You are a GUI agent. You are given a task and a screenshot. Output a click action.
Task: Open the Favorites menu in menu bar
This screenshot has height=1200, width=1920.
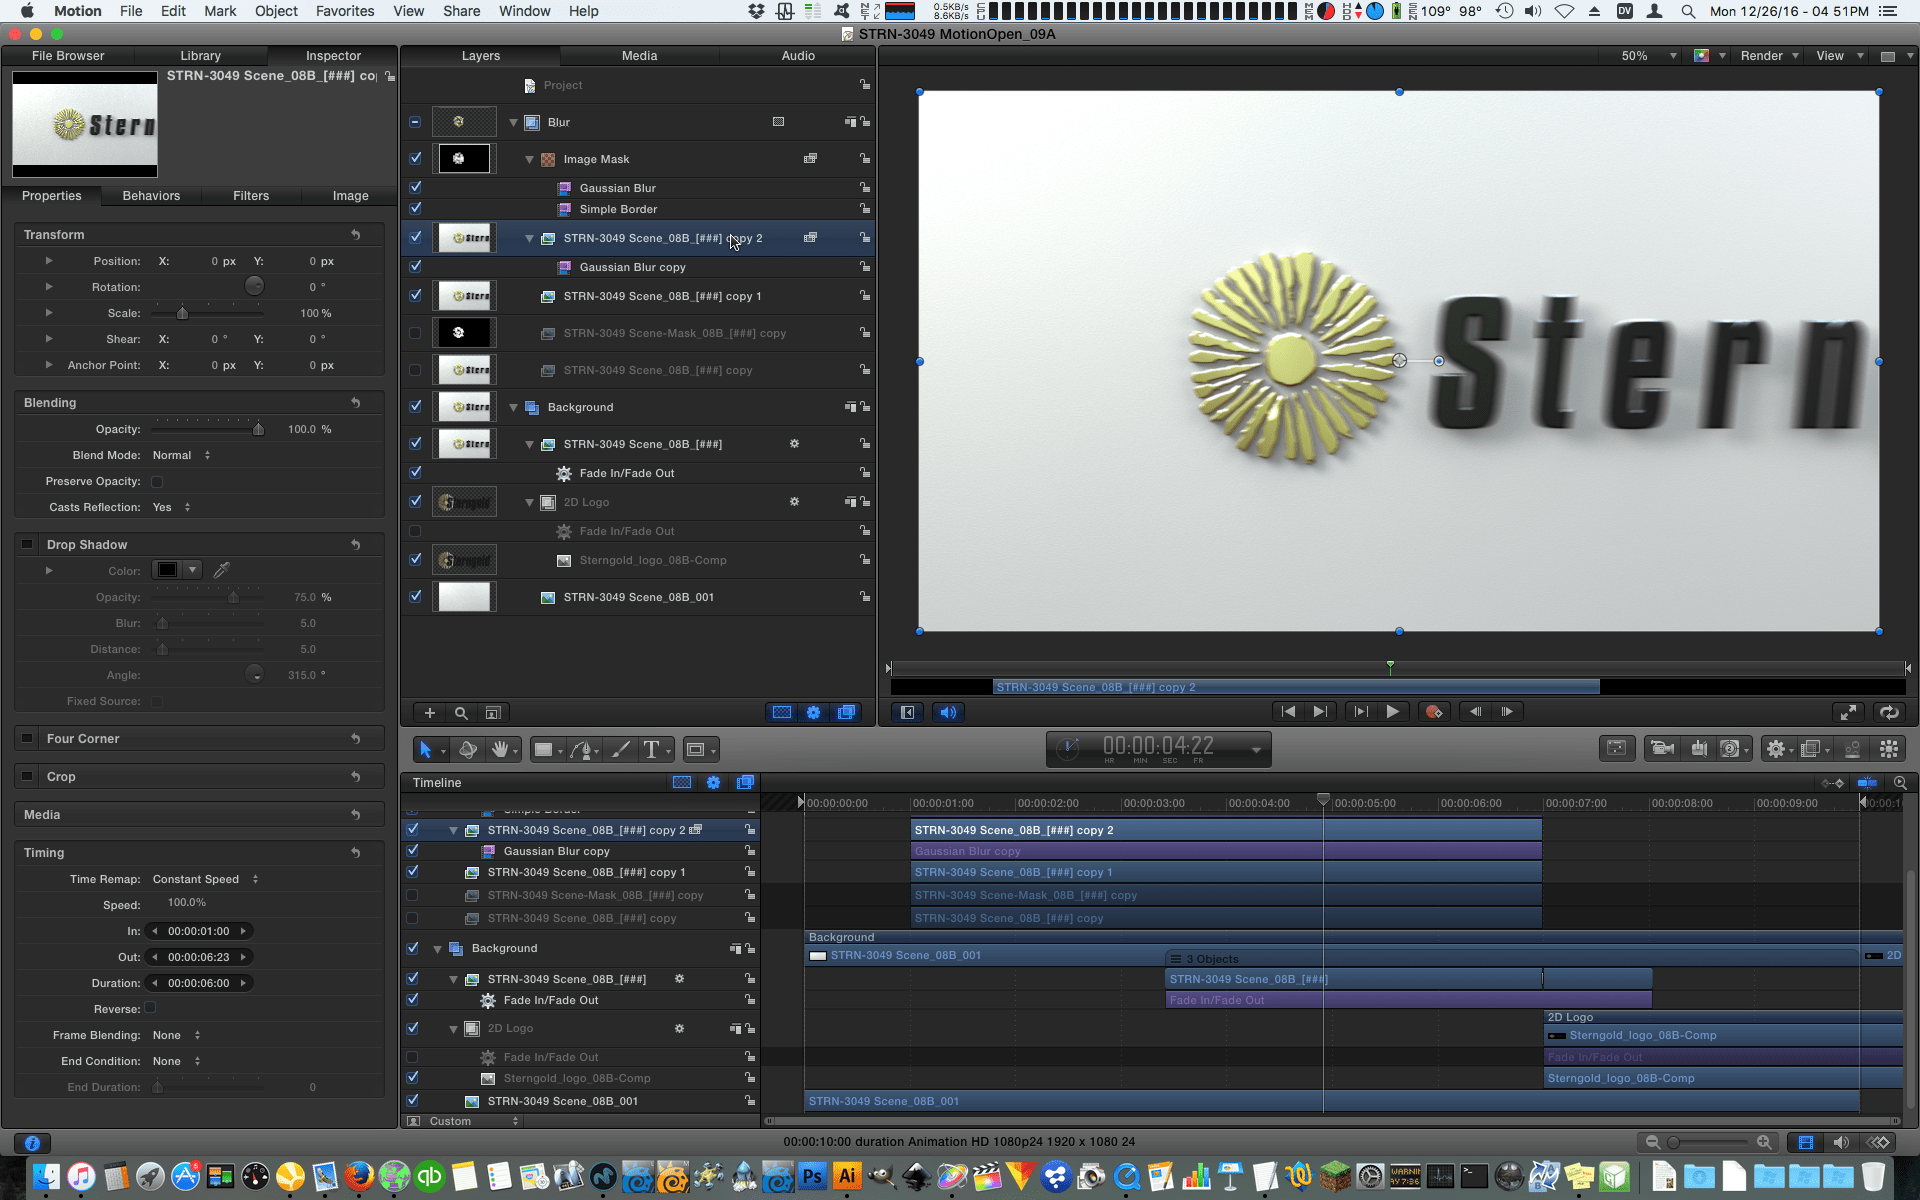345,11
